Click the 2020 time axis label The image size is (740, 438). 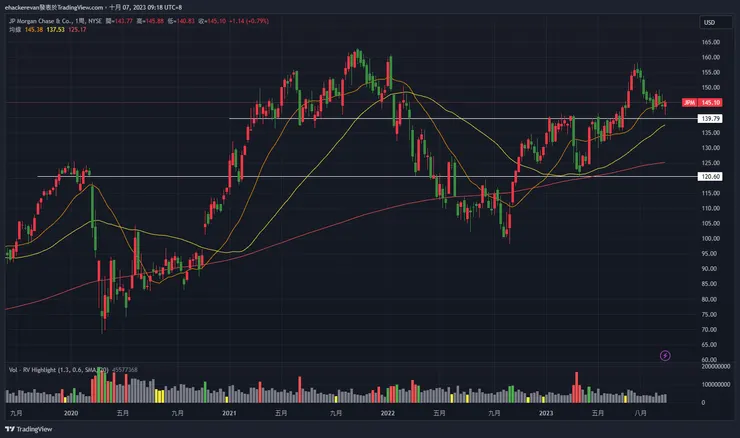(x=71, y=413)
